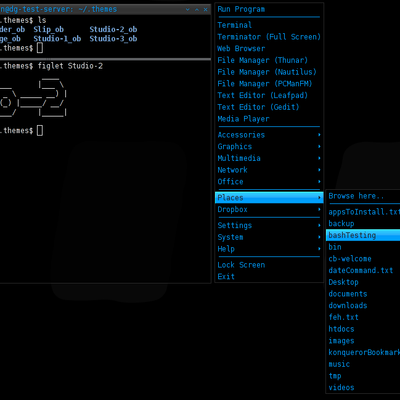400x400 pixels.
Task: Open the htdocs folder entry
Action: click(363, 329)
